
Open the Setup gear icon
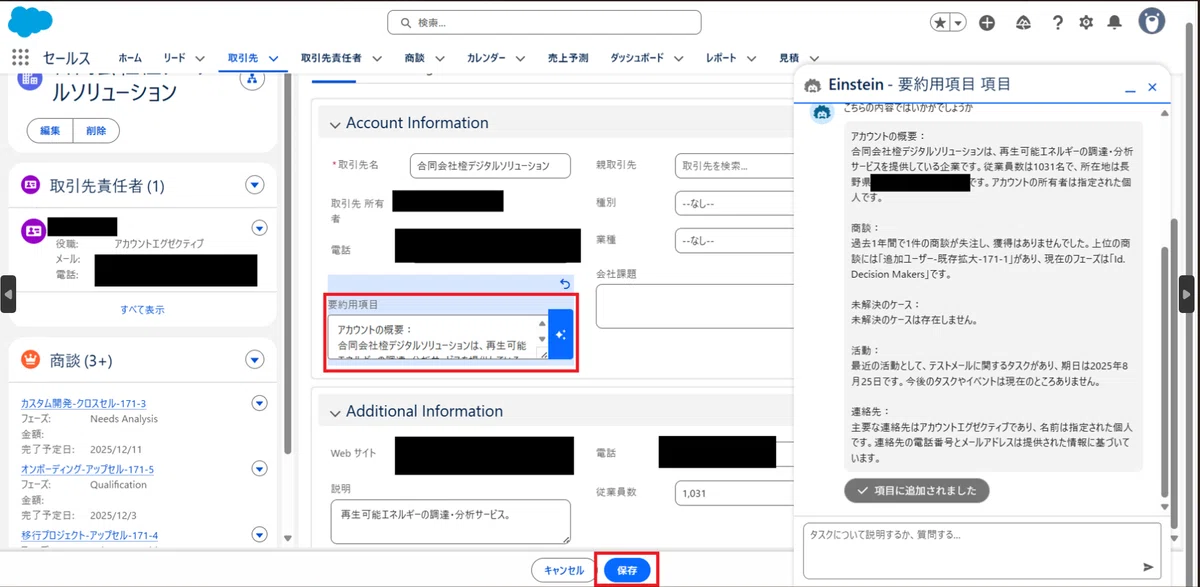click(1086, 22)
